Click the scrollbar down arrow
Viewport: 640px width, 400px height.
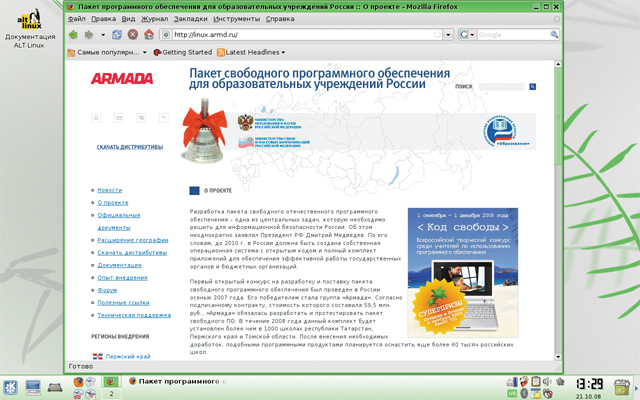(x=558, y=357)
